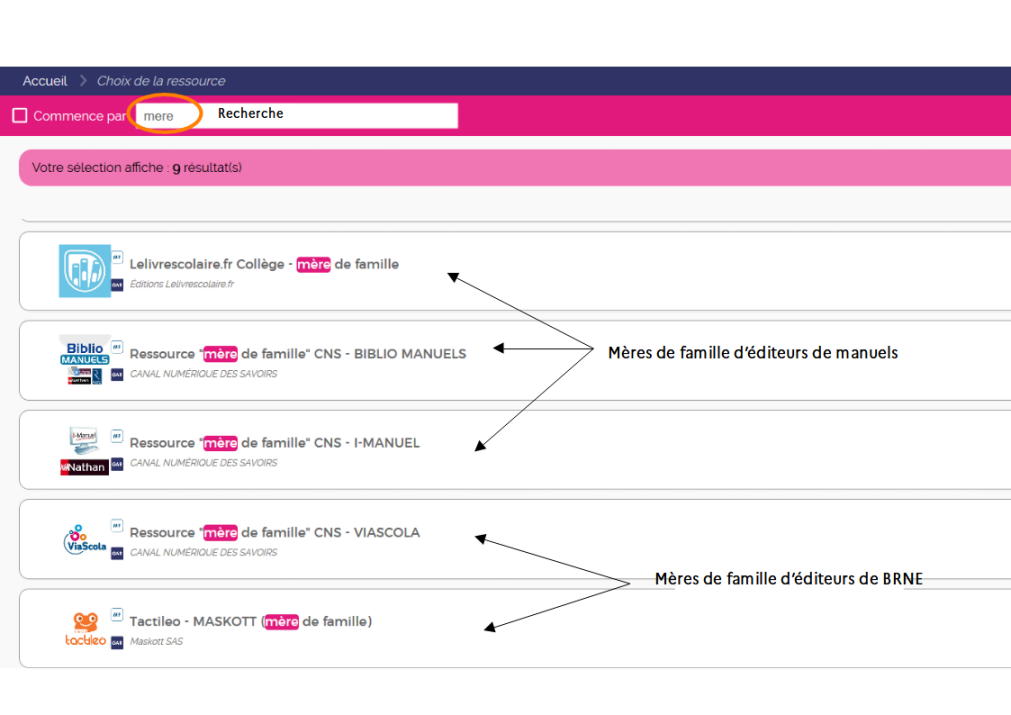Click the ViaScola logo

pyautogui.click(x=84, y=539)
